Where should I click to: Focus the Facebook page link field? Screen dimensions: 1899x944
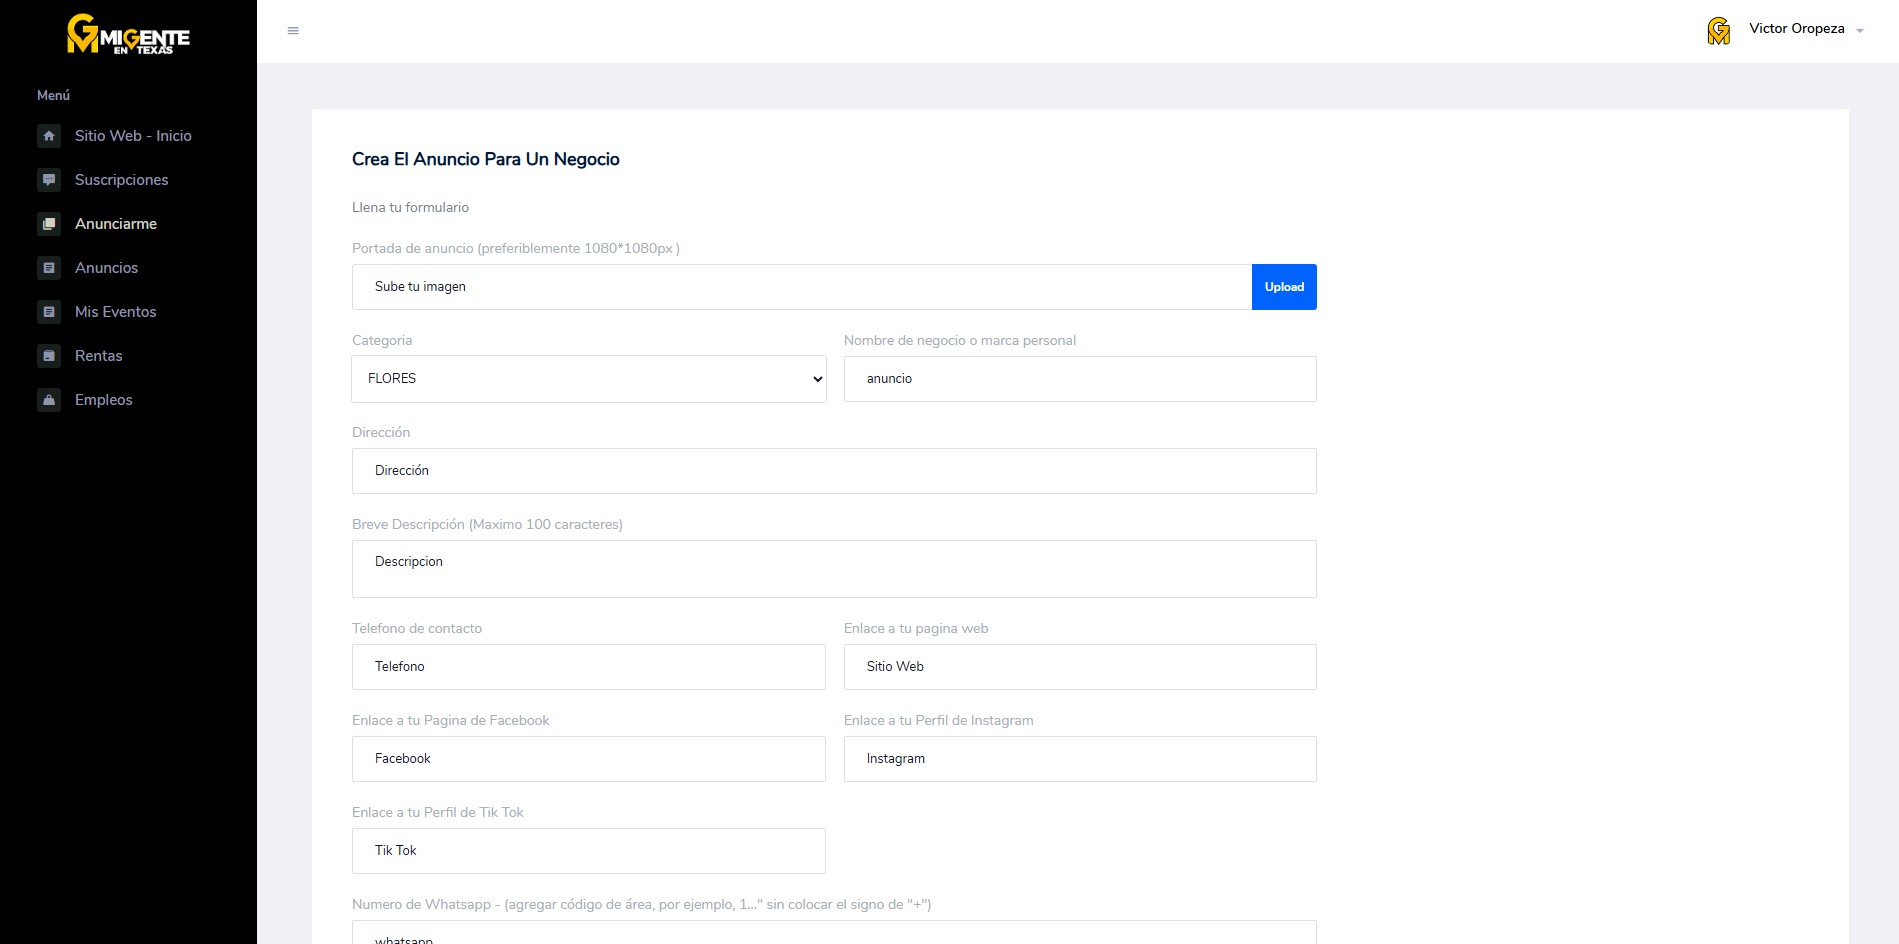(x=589, y=759)
